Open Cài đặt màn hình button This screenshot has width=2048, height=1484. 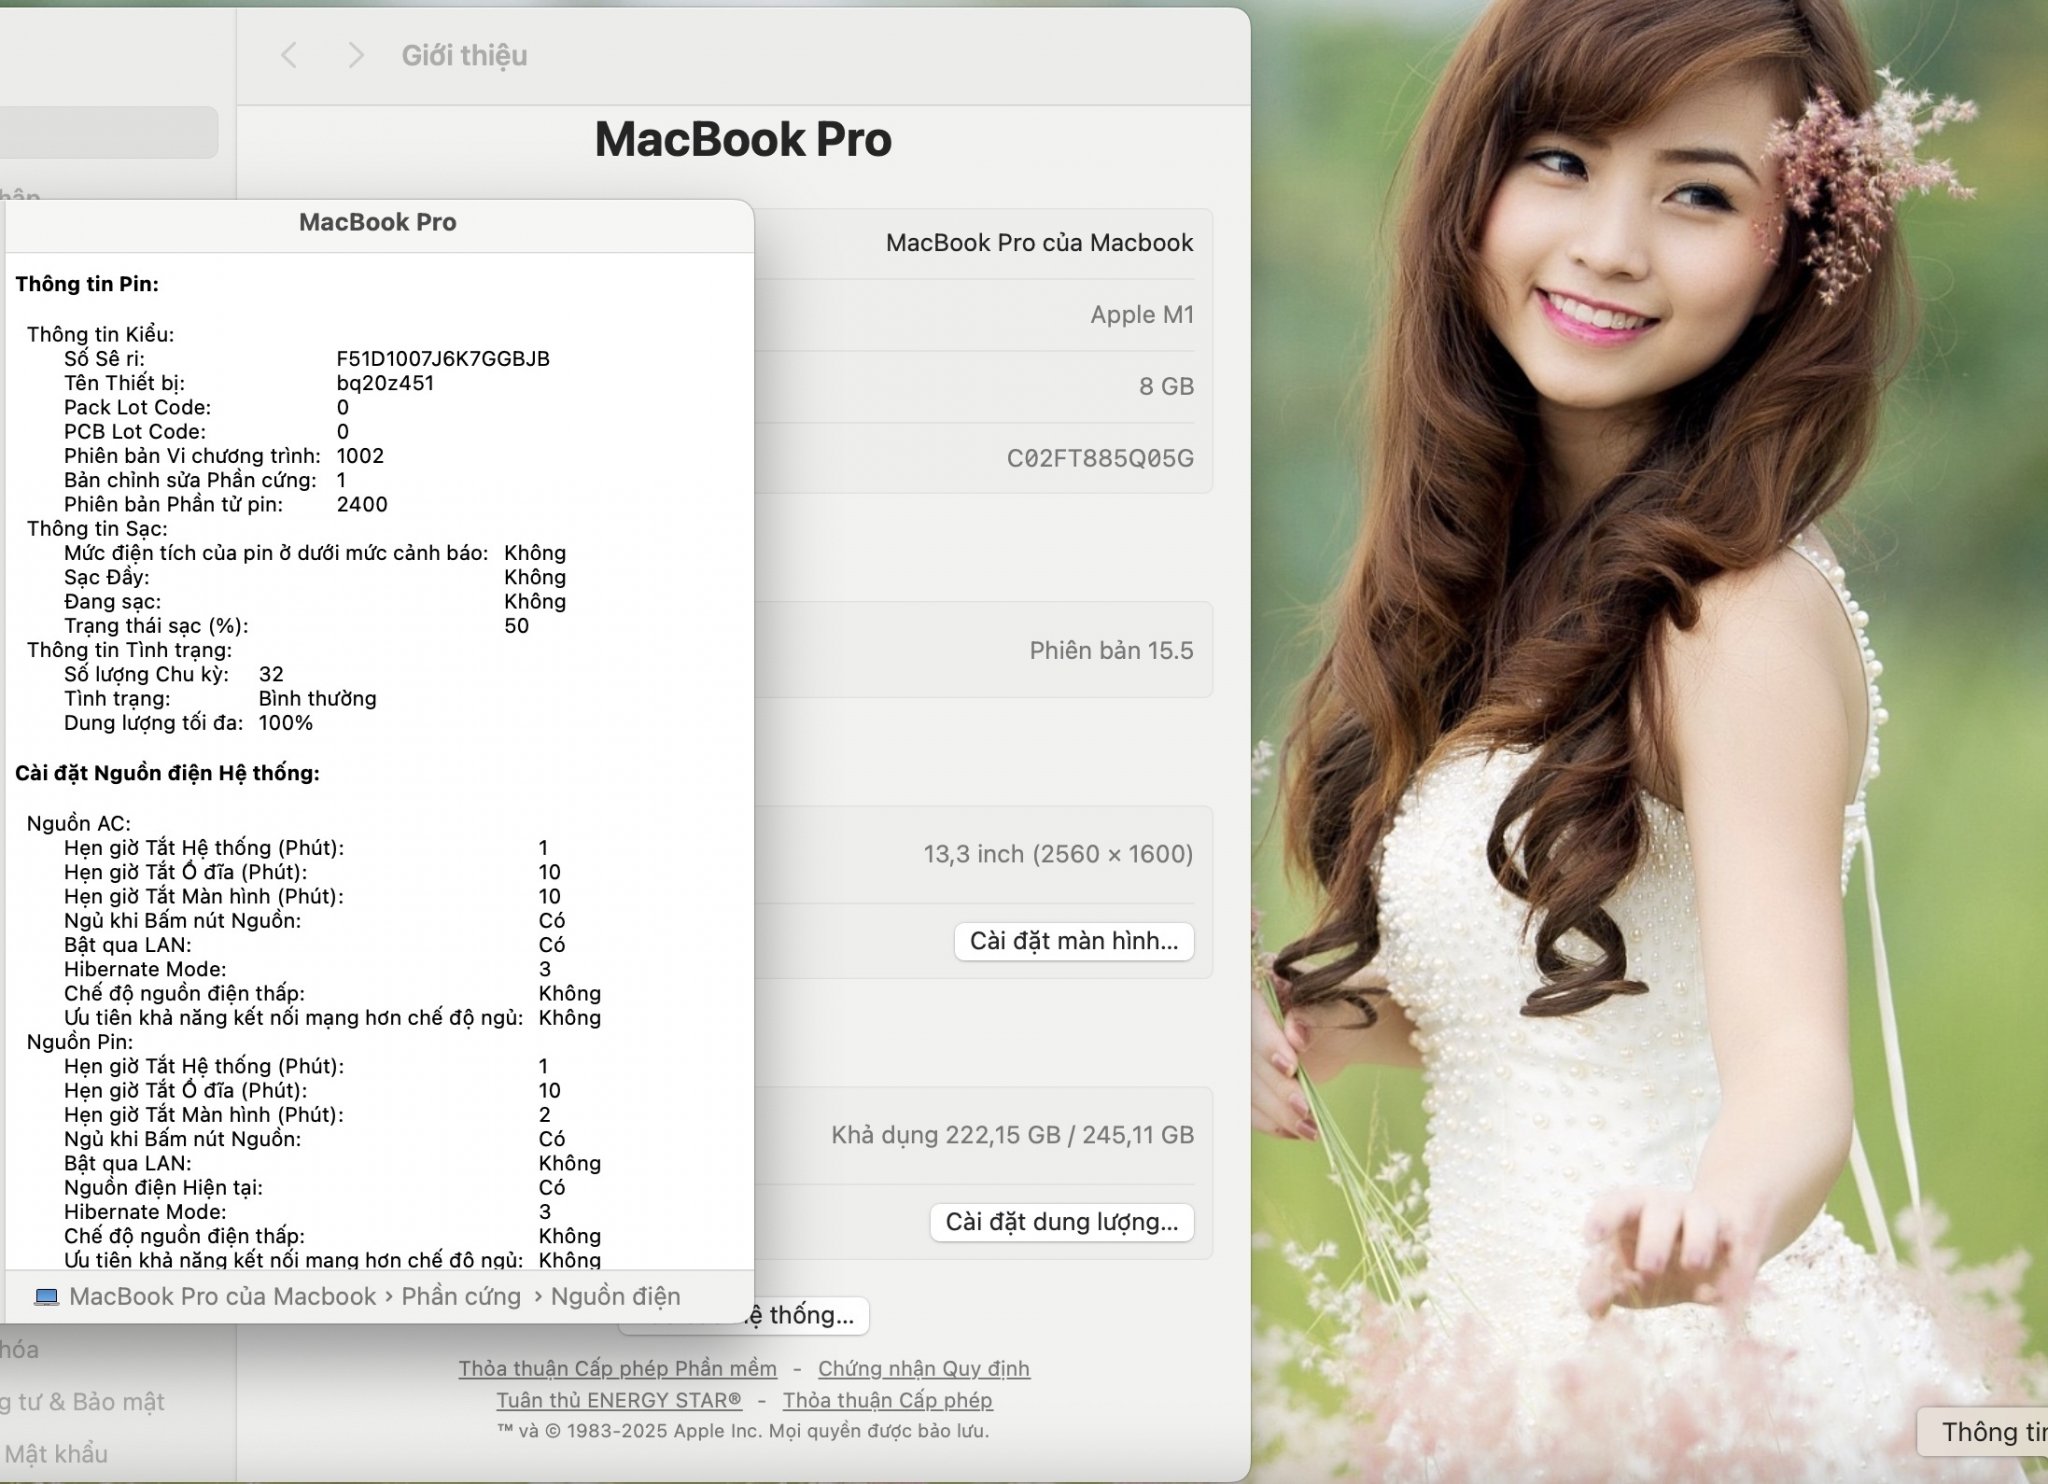point(1074,941)
